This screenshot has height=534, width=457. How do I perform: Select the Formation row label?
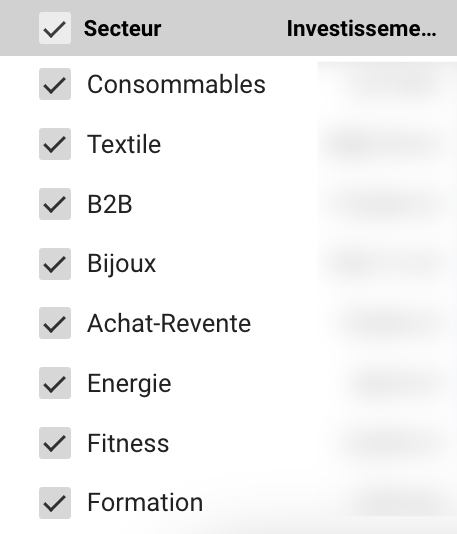pos(145,503)
